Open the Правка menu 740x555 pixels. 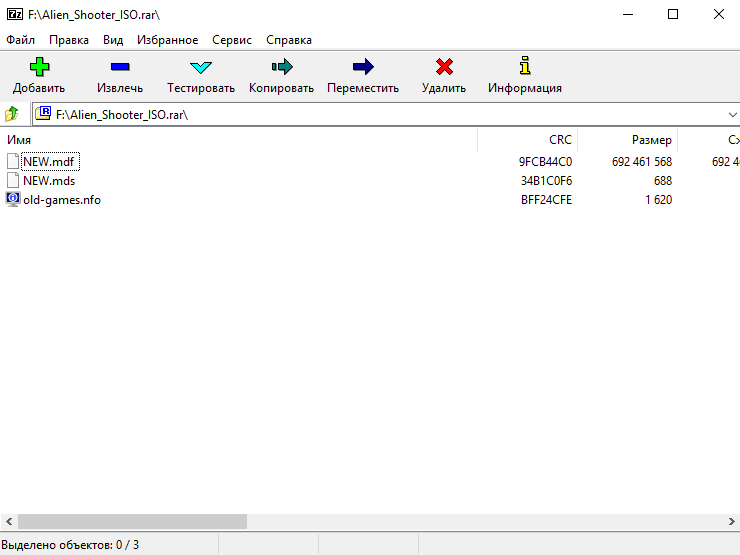tap(69, 40)
